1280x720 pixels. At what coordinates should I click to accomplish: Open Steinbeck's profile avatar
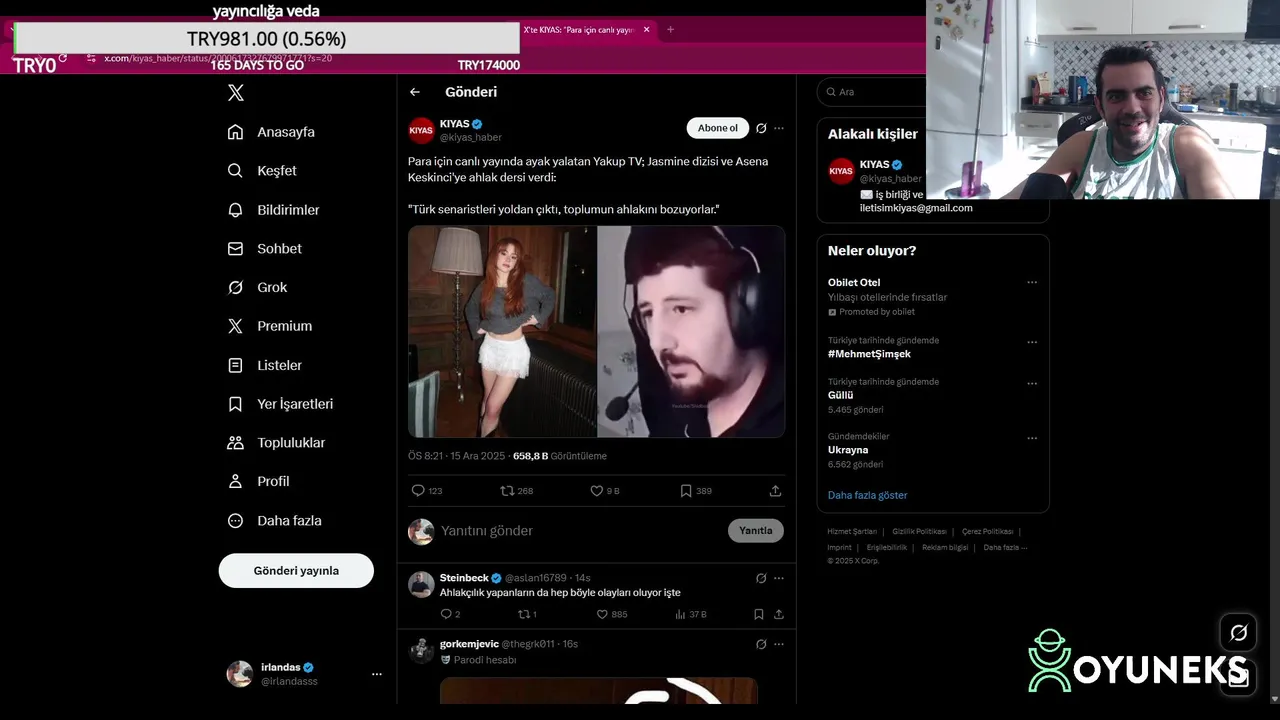click(421, 585)
